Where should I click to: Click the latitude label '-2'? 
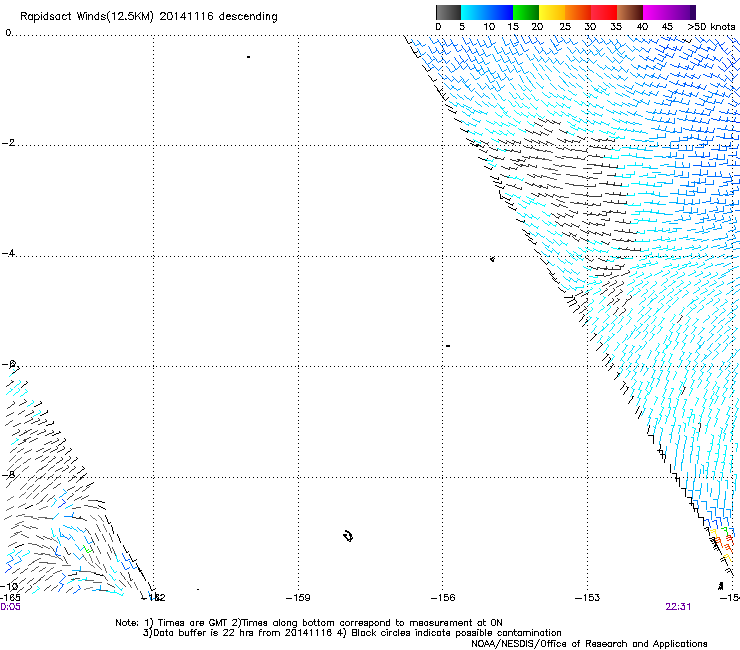pyautogui.click(x=9, y=143)
